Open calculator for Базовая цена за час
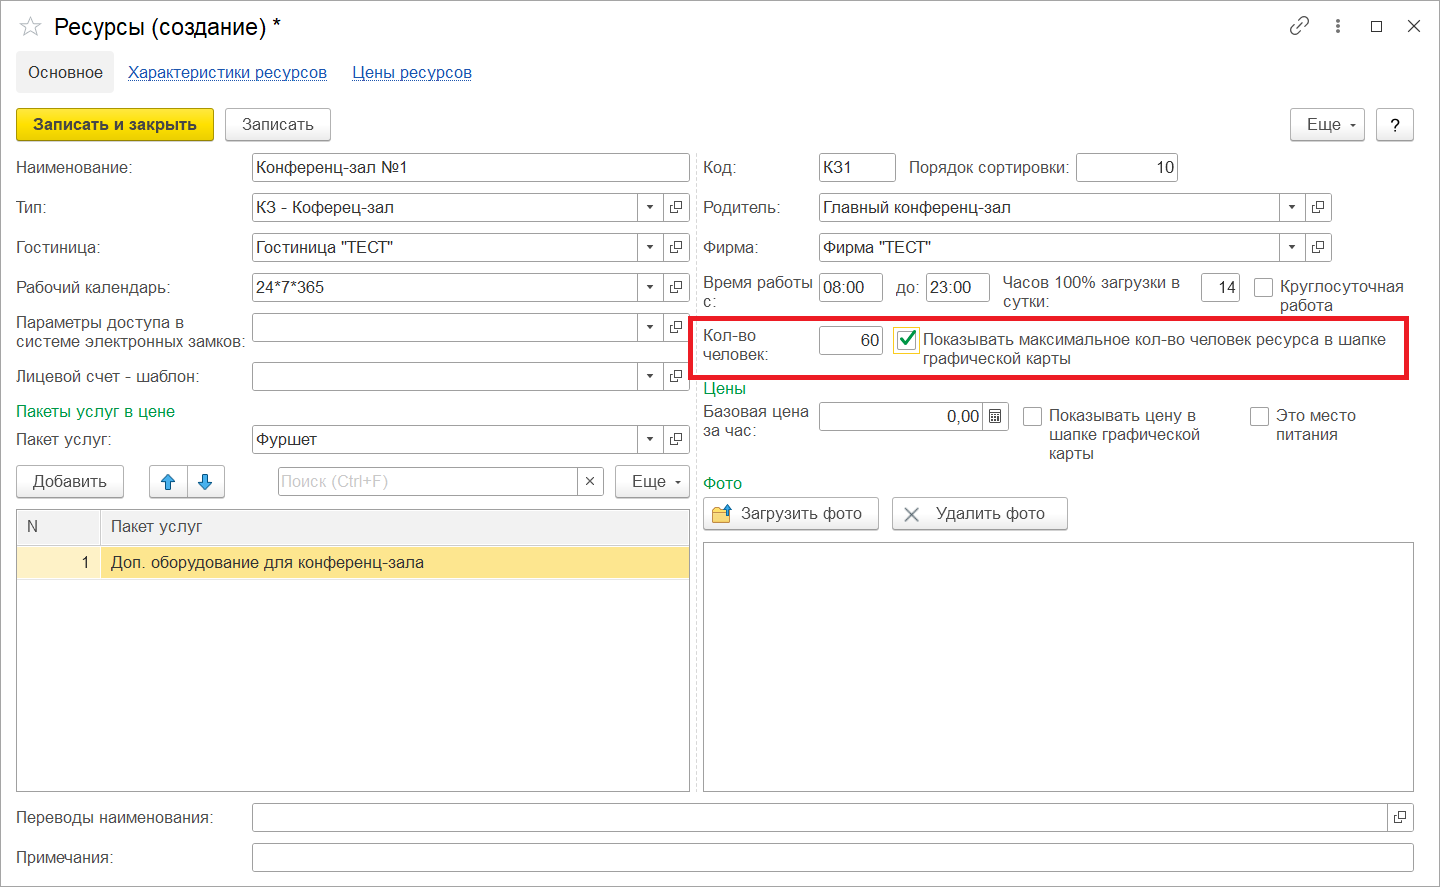The height and width of the screenshot is (887, 1440). point(995,416)
